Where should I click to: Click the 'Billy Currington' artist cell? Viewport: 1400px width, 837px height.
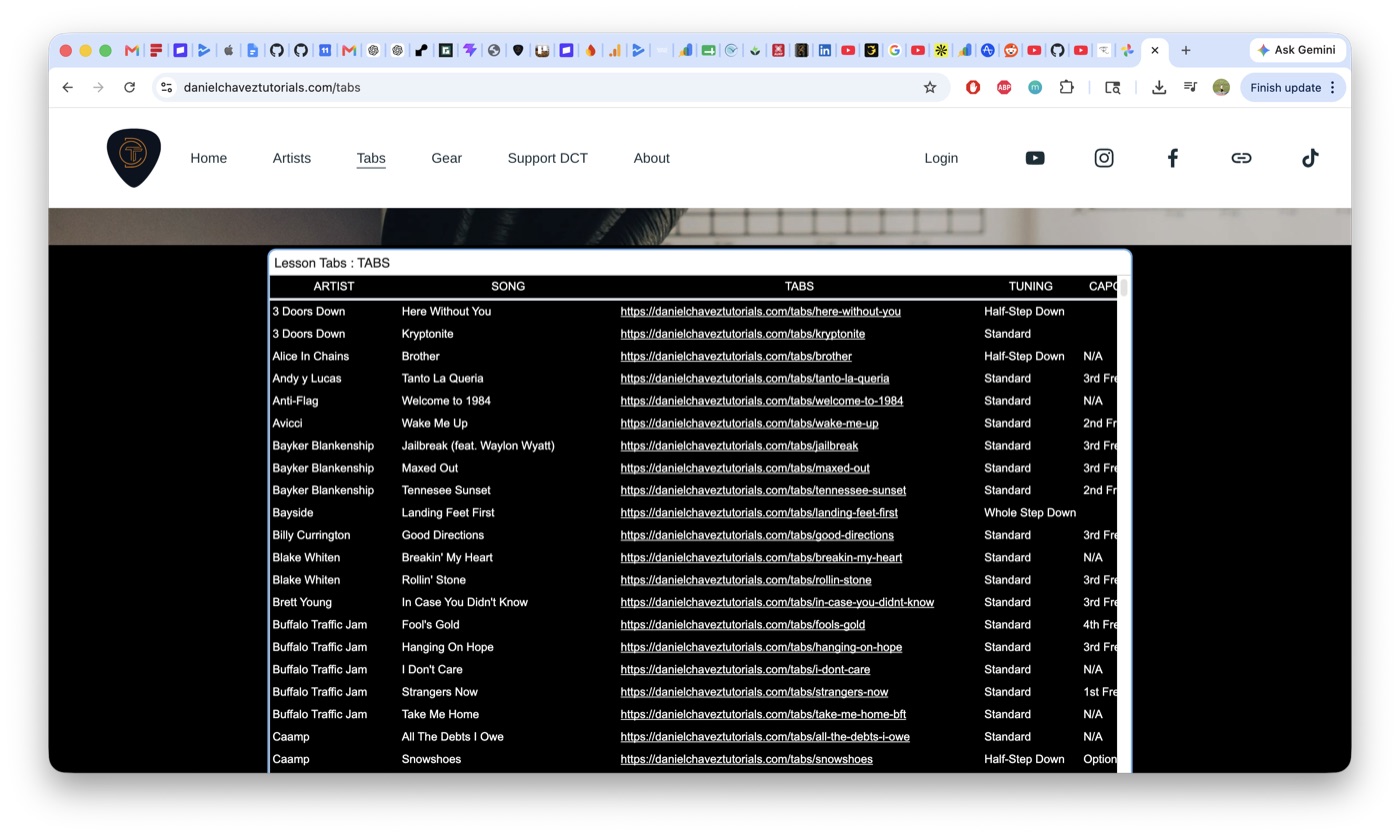coord(311,535)
